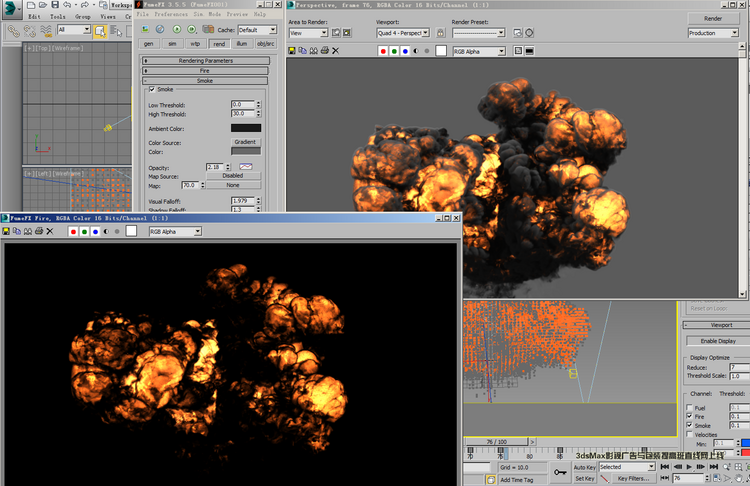The image size is (750, 486).
Task: Open the Viewport Quad 4 dropdown
Action: point(403,33)
